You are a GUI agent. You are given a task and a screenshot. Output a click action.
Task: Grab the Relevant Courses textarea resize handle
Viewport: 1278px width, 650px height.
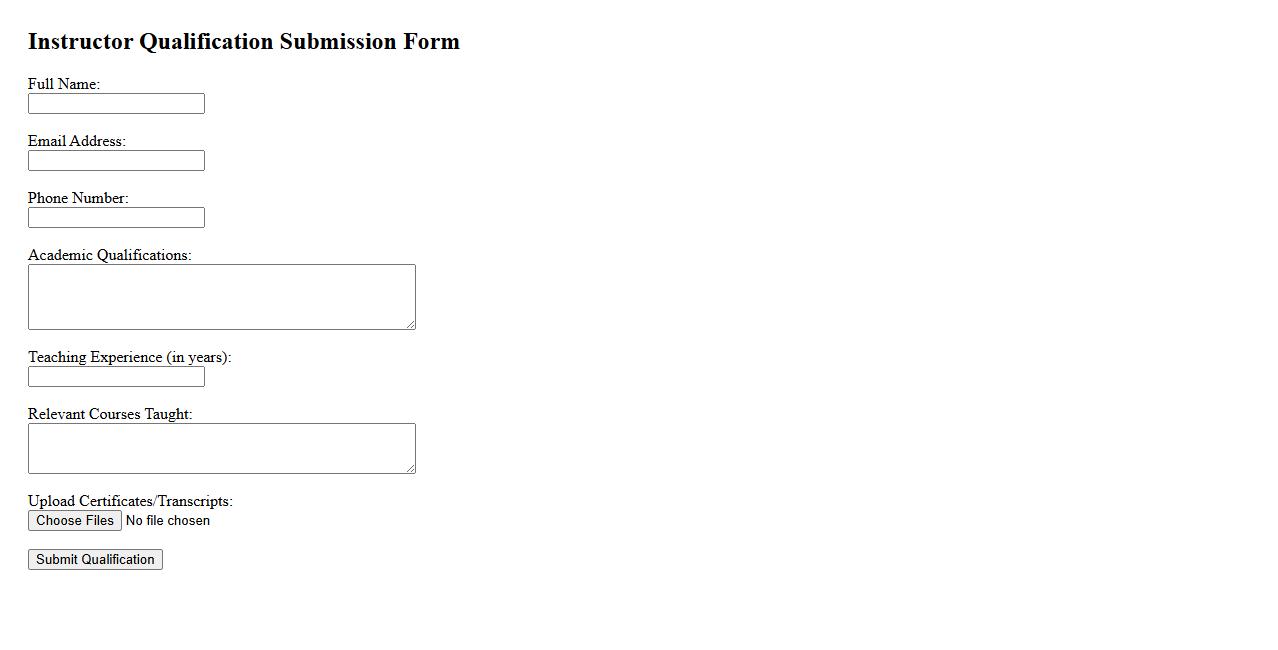410,468
